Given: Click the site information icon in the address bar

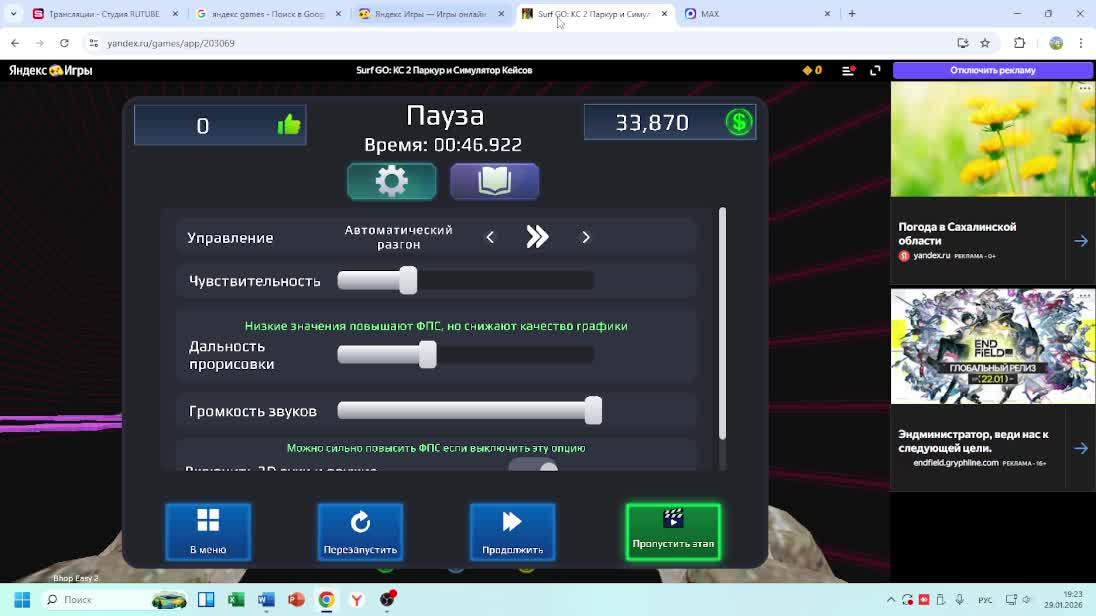Looking at the screenshot, I should point(93,43).
